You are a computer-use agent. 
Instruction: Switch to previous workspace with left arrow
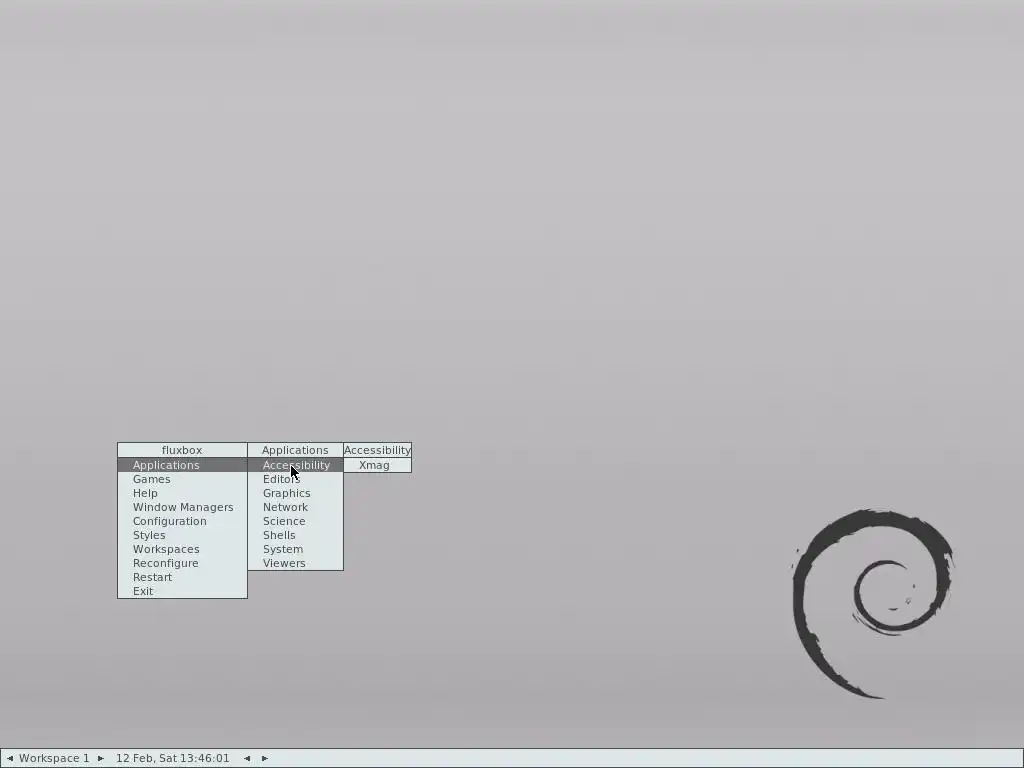point(10,758)
